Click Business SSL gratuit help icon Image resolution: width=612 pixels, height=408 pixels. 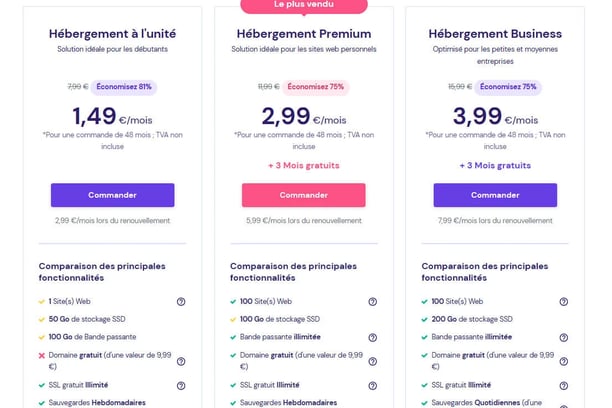564,385
